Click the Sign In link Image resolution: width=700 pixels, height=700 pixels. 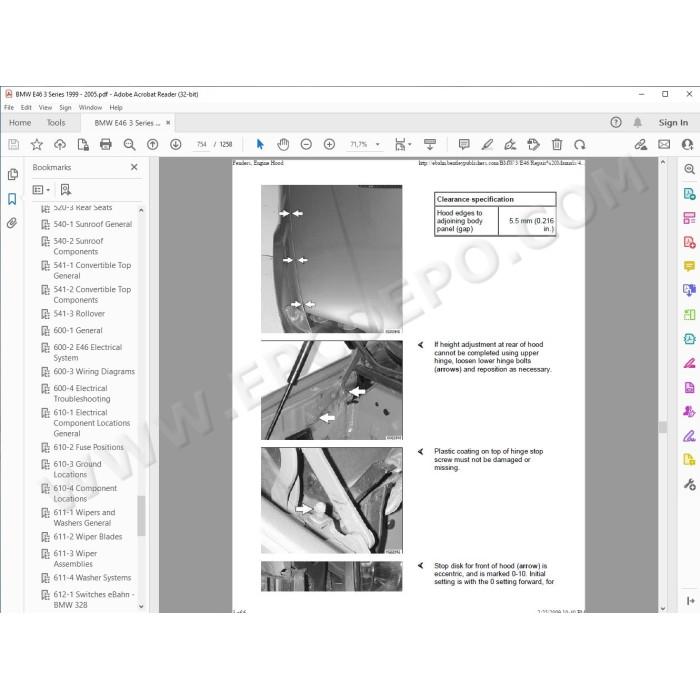[673, 123]
